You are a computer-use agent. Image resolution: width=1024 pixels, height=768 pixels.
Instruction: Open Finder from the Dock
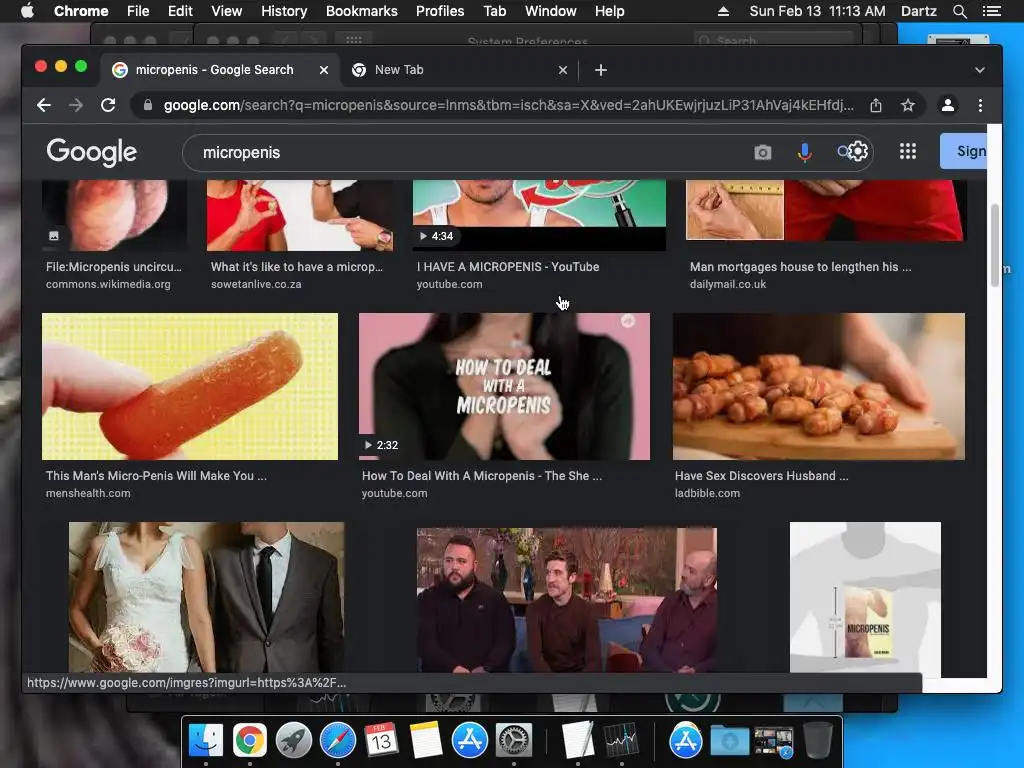[206, 740]
